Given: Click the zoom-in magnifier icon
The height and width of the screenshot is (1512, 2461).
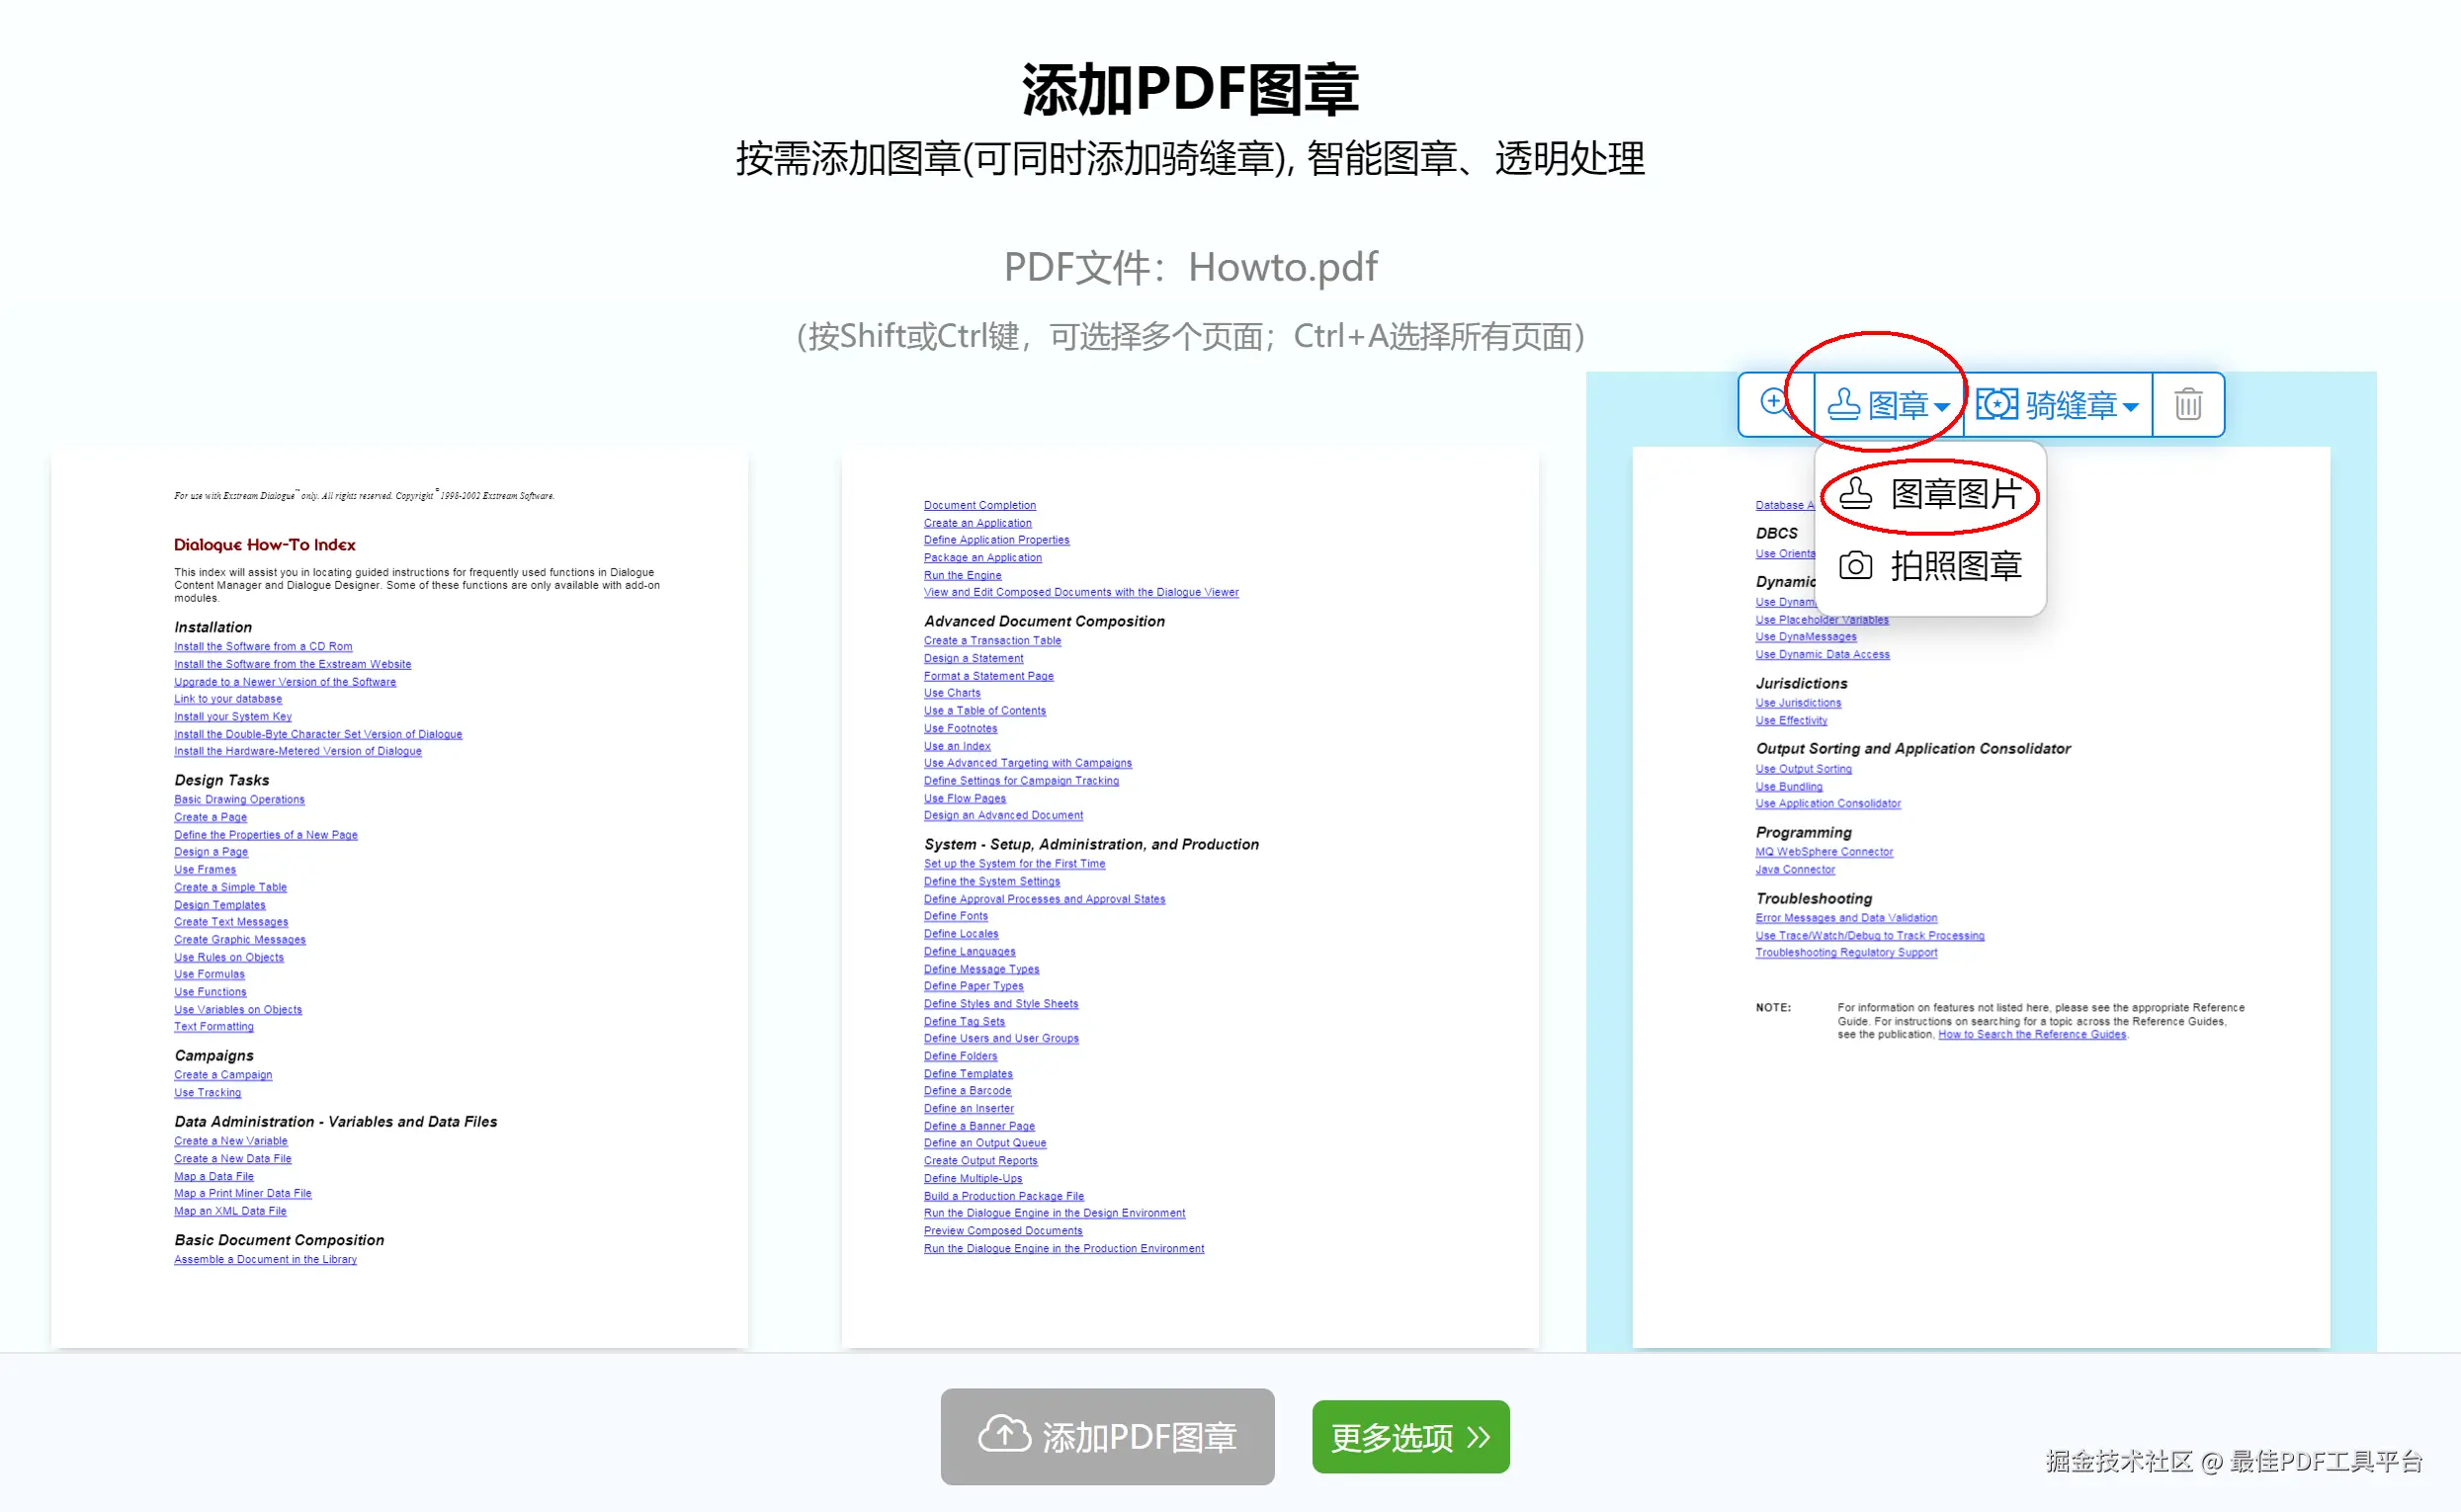Looking at the screenshot, I should (1775, 403).
